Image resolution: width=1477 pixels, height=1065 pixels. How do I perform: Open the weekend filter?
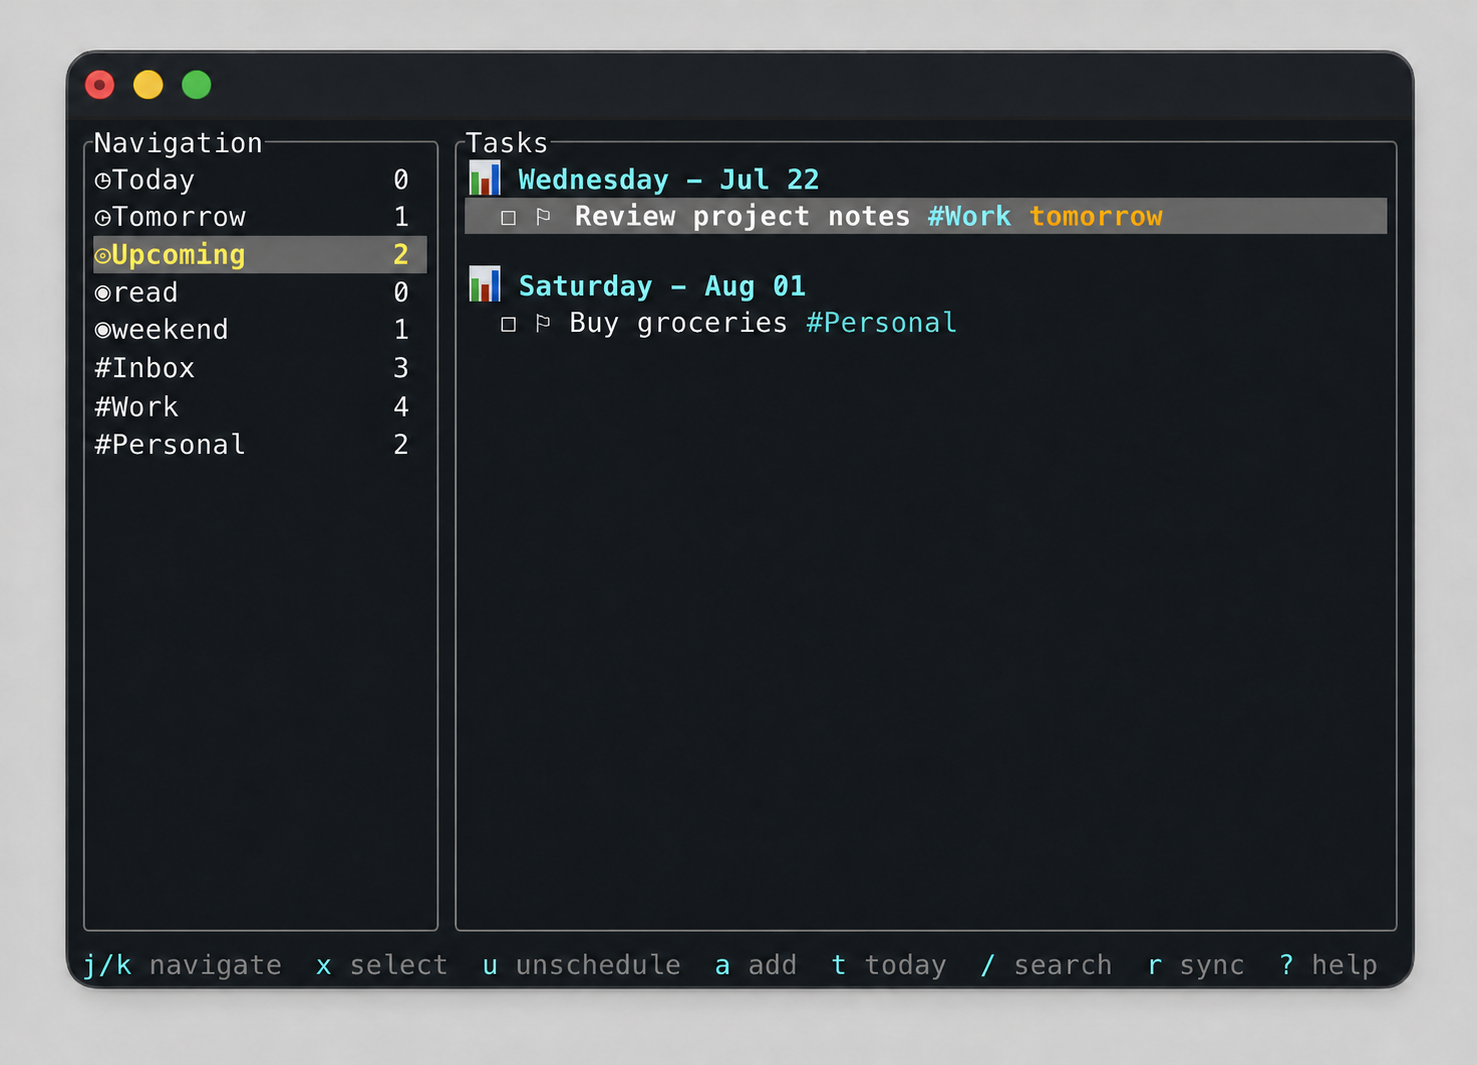click(260, 329)
